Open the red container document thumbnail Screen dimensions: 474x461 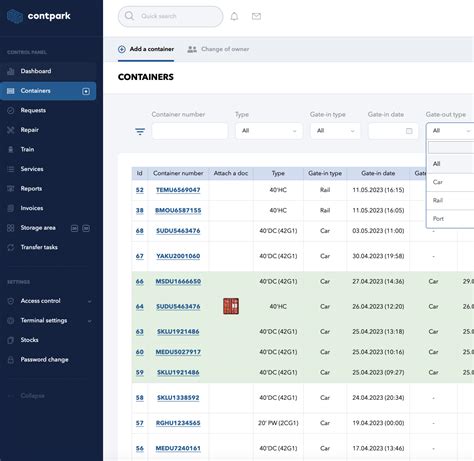tap(231, 306)
